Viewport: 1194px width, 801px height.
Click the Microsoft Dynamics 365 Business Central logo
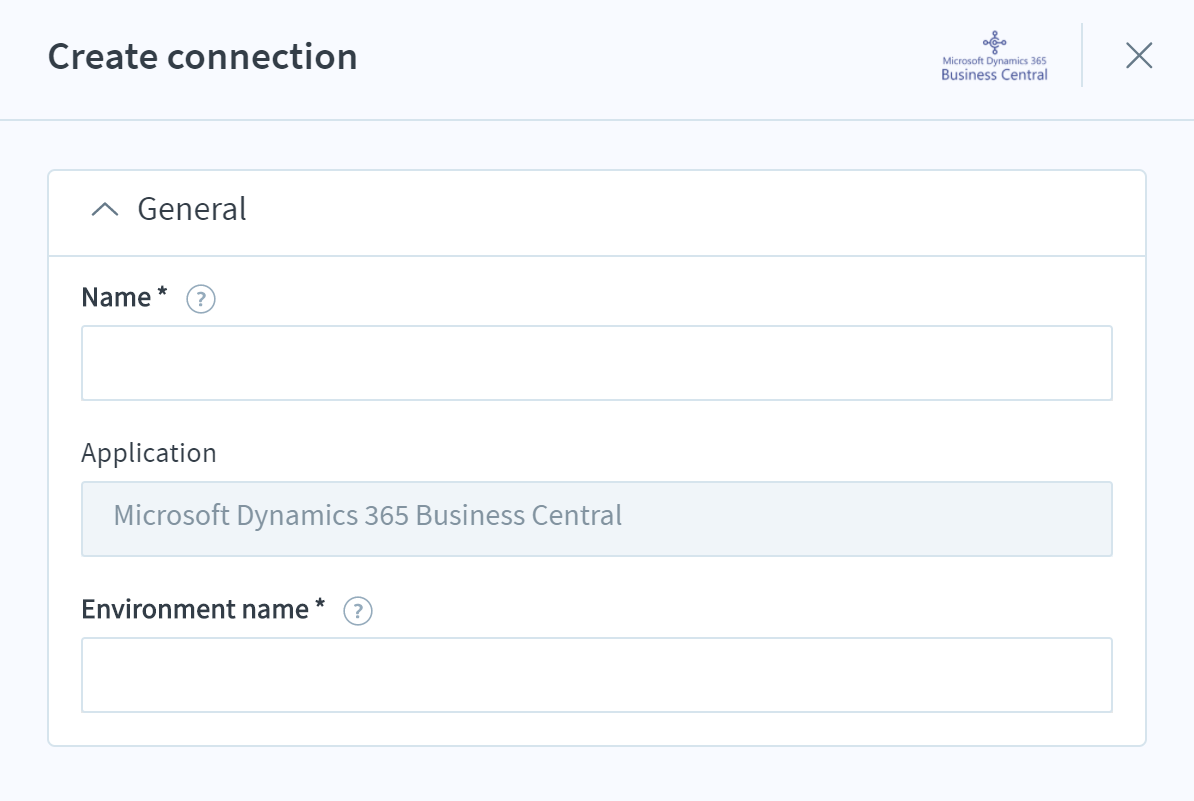click(994, 56)
